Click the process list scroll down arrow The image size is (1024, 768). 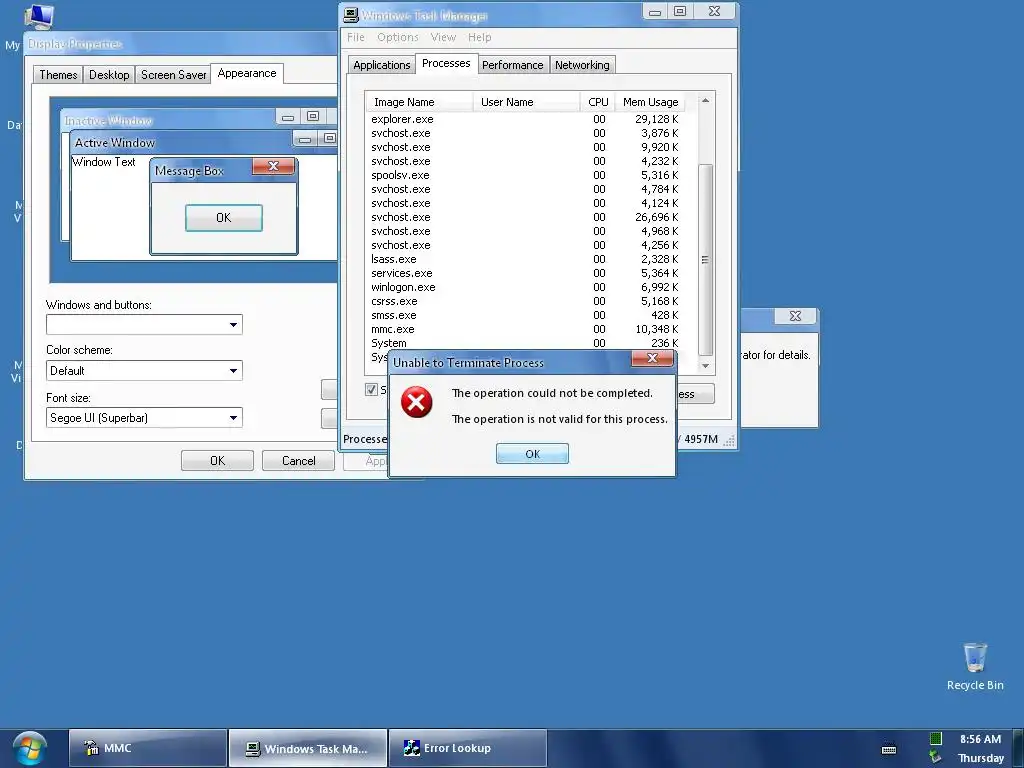click(x=705, y=366)
